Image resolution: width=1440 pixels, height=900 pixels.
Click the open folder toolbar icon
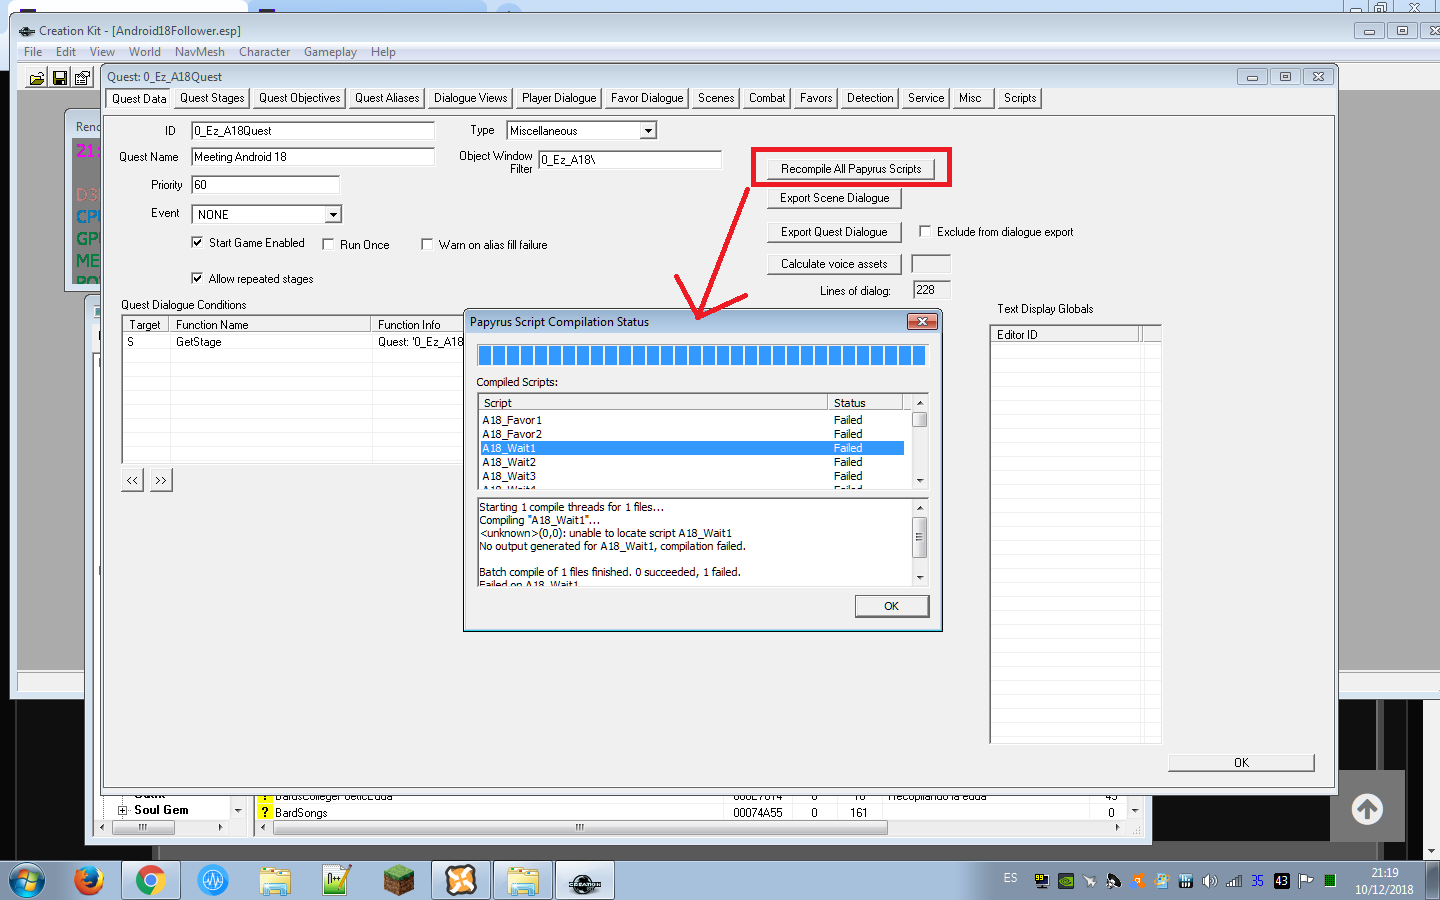[36, 77]
